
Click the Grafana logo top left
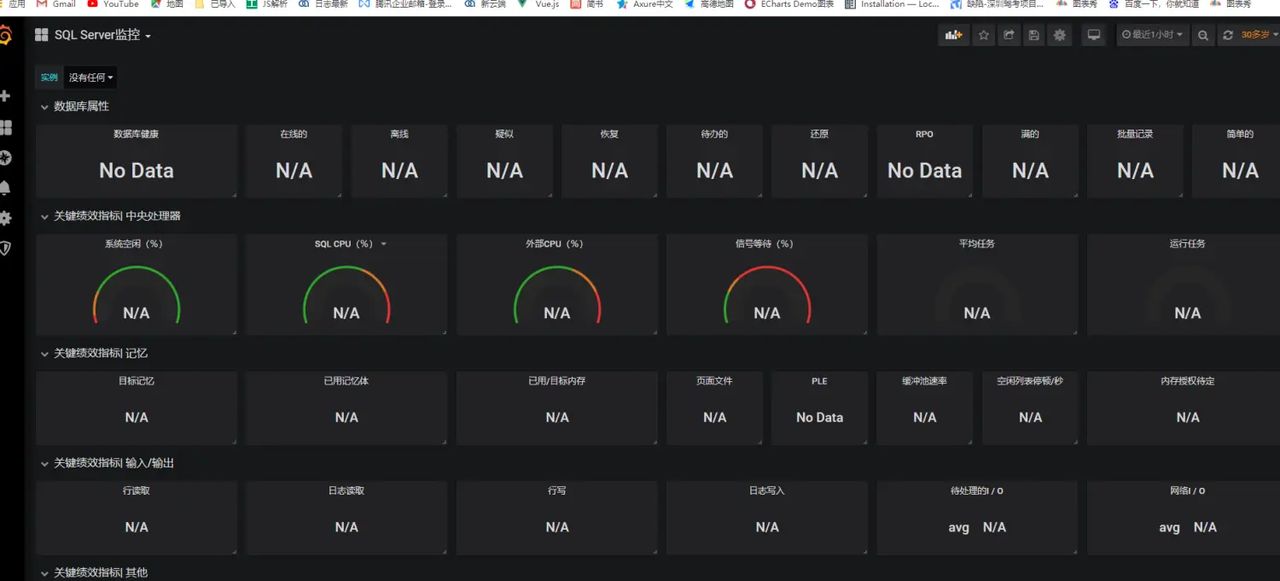point(9,34)
